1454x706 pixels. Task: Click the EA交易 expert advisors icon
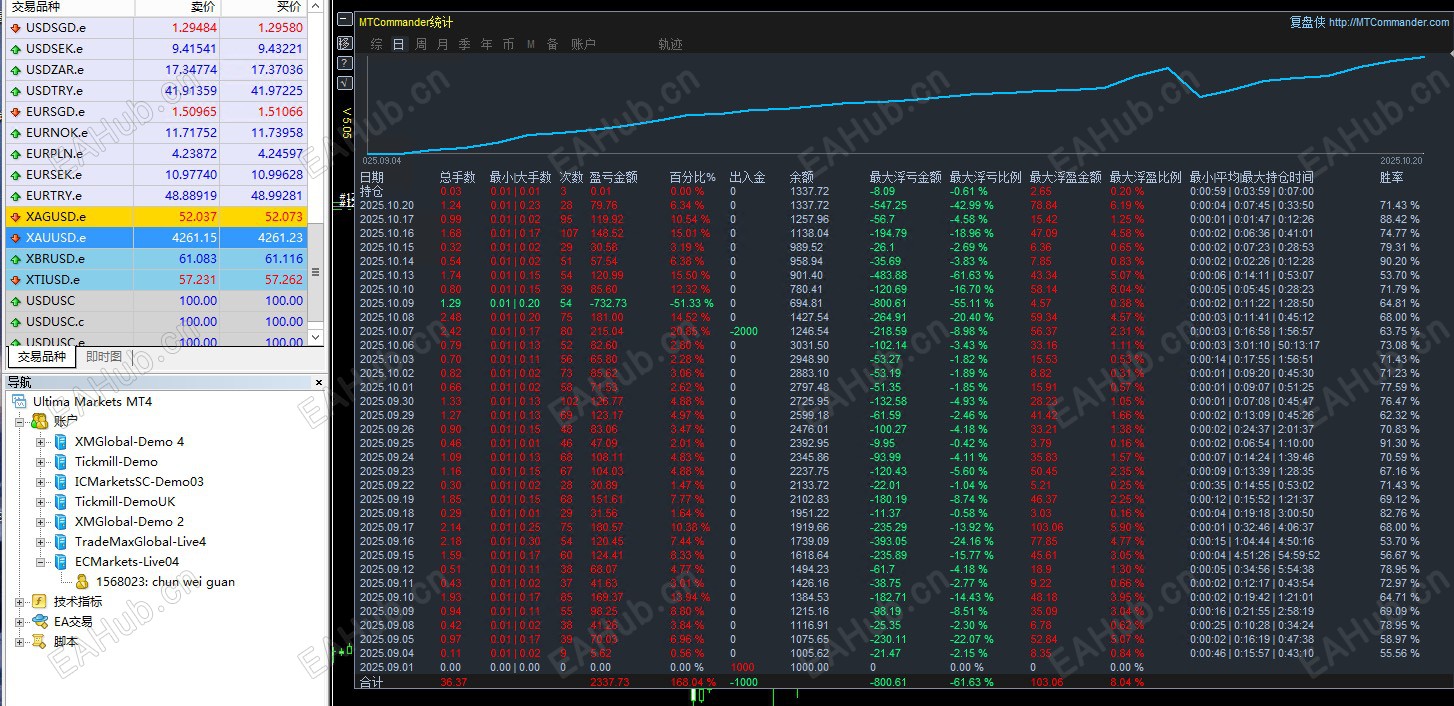39,622
